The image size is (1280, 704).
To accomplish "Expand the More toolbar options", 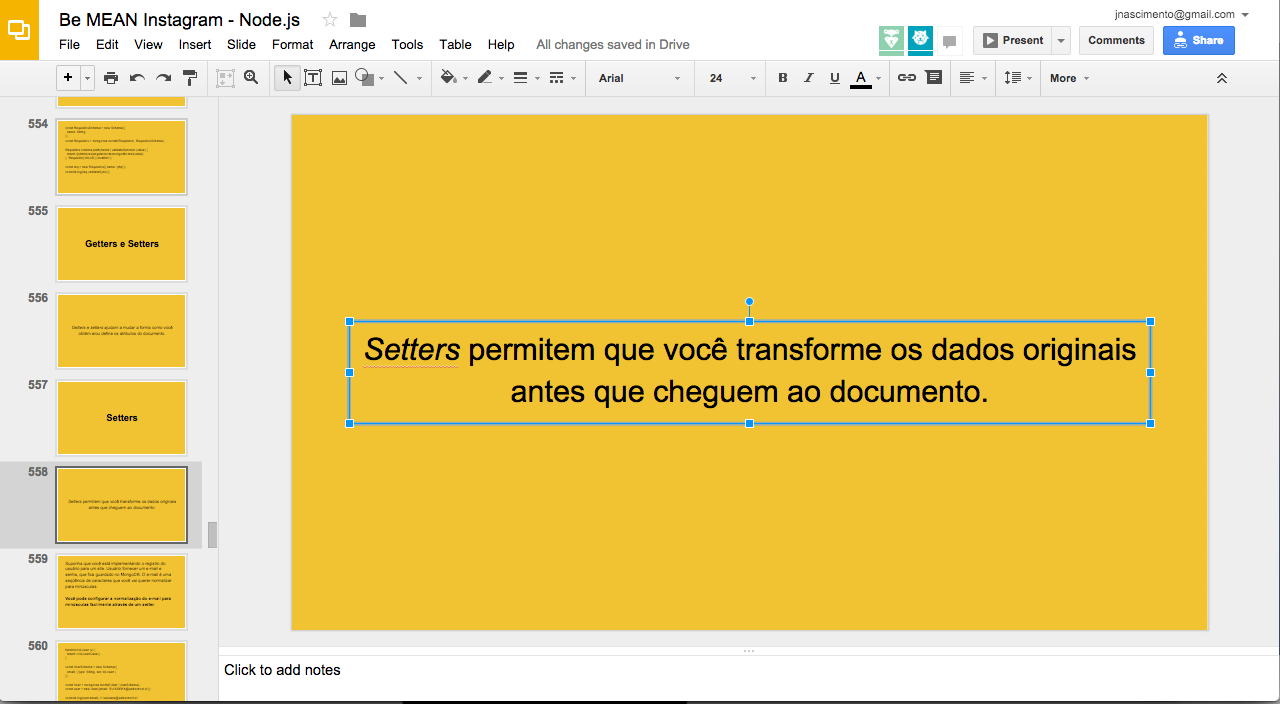I will (x=1069, y=78).
